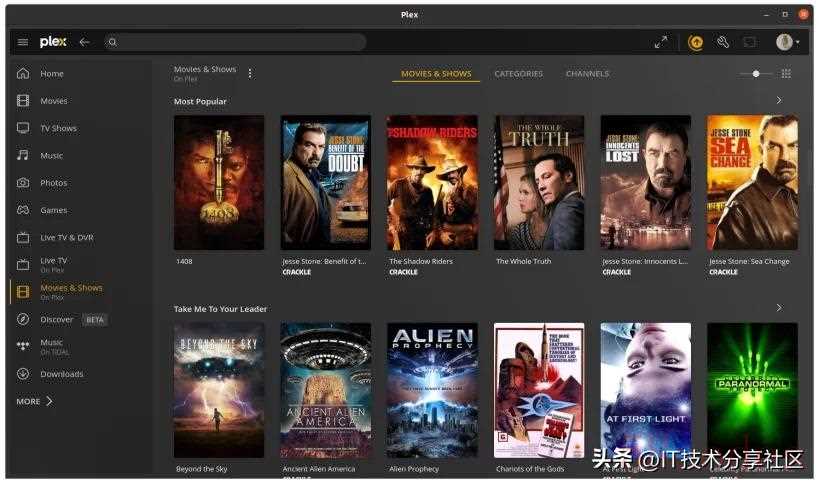Go back with the arrow icon
This screenshot has height=484, width=819.
85,42
